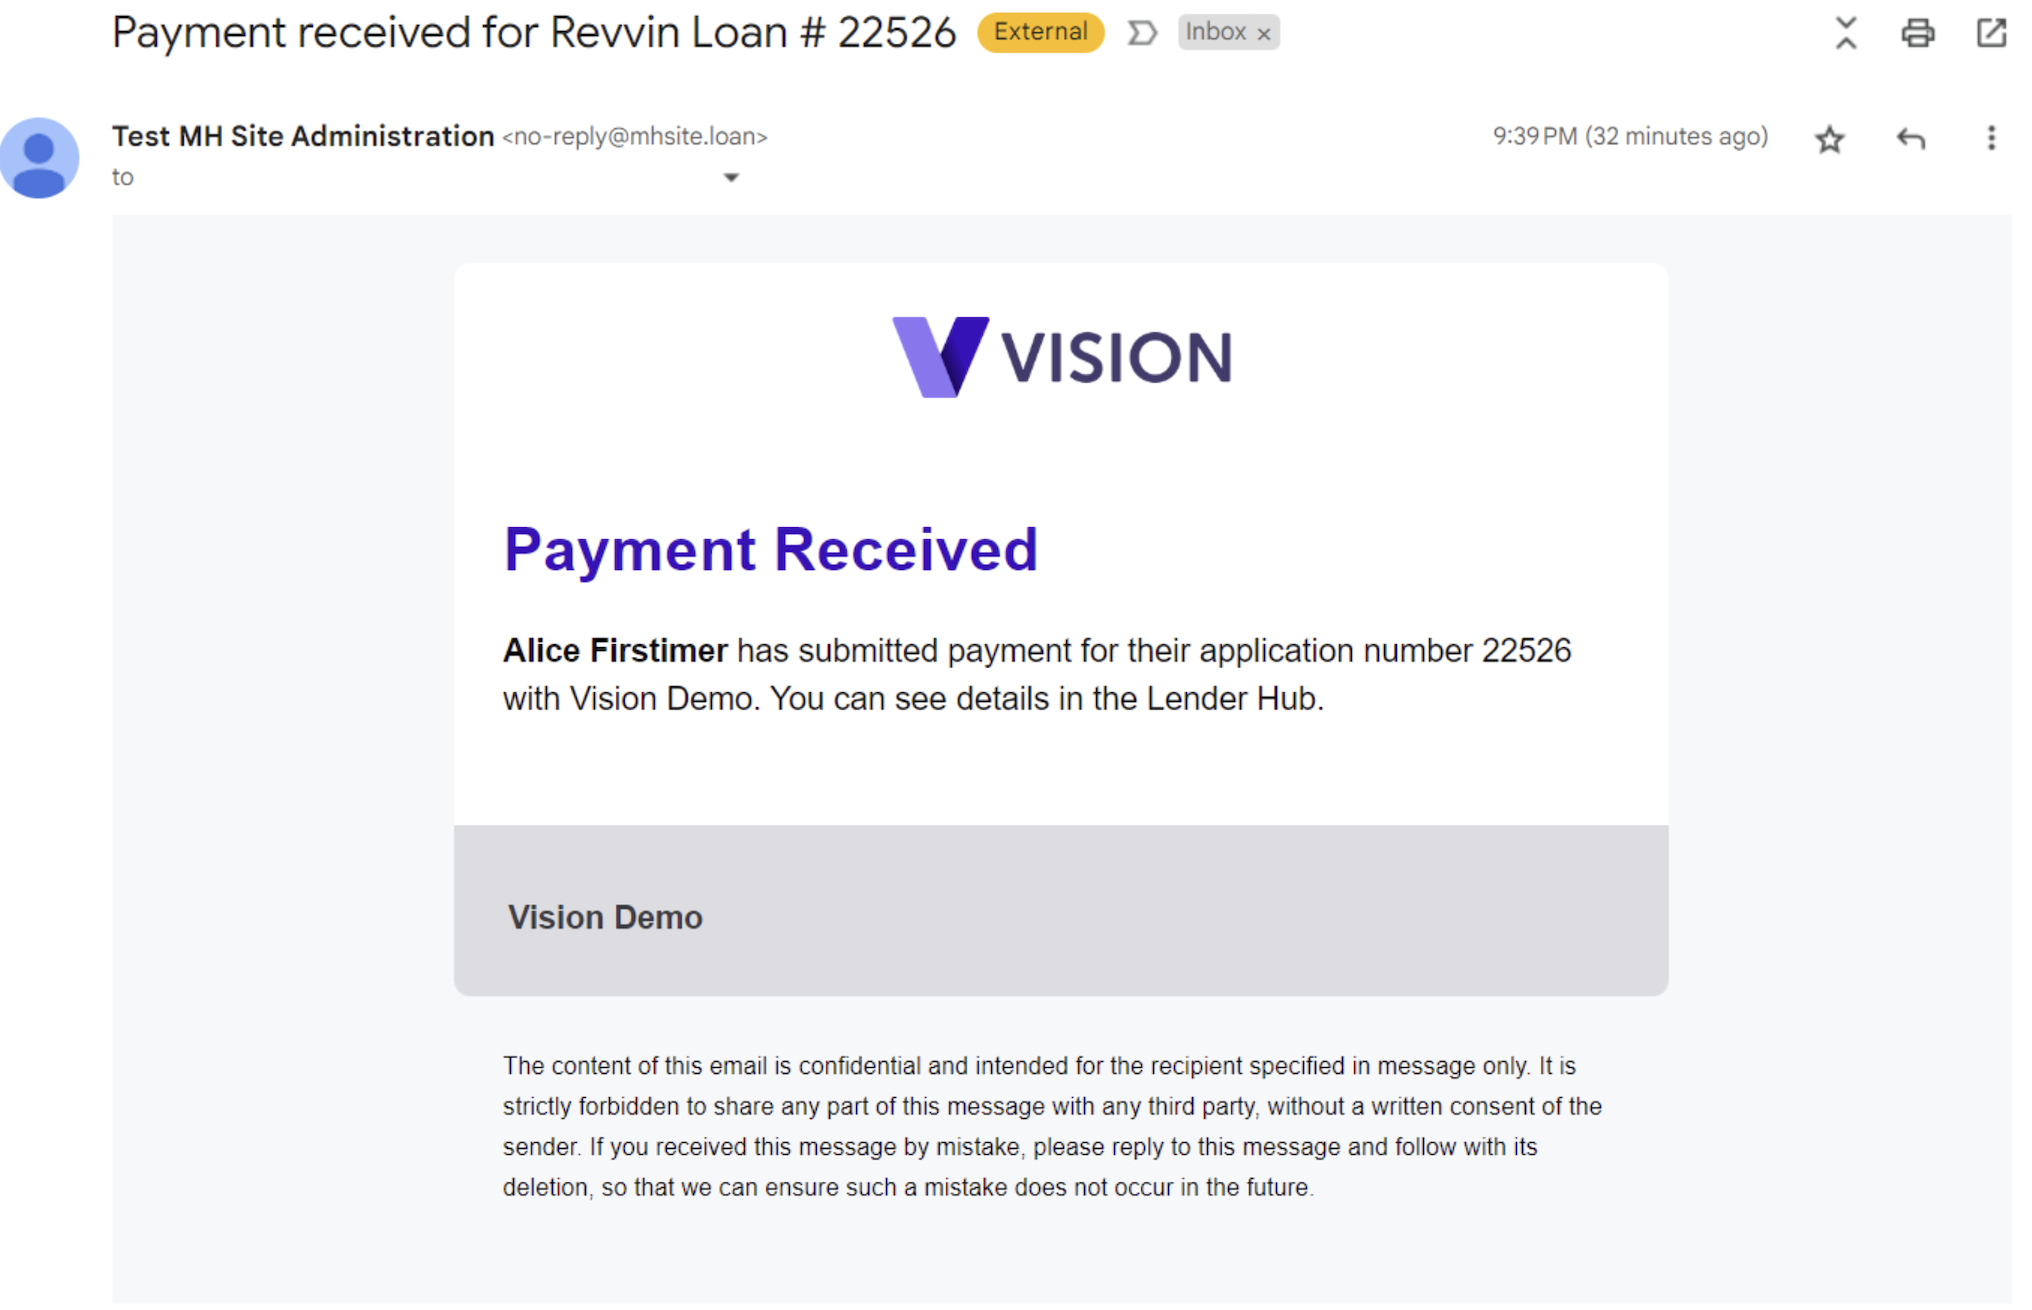
Task: Click the sender name Test MH Site Administration
Action: pyautogui.click(x=303, y=136)
